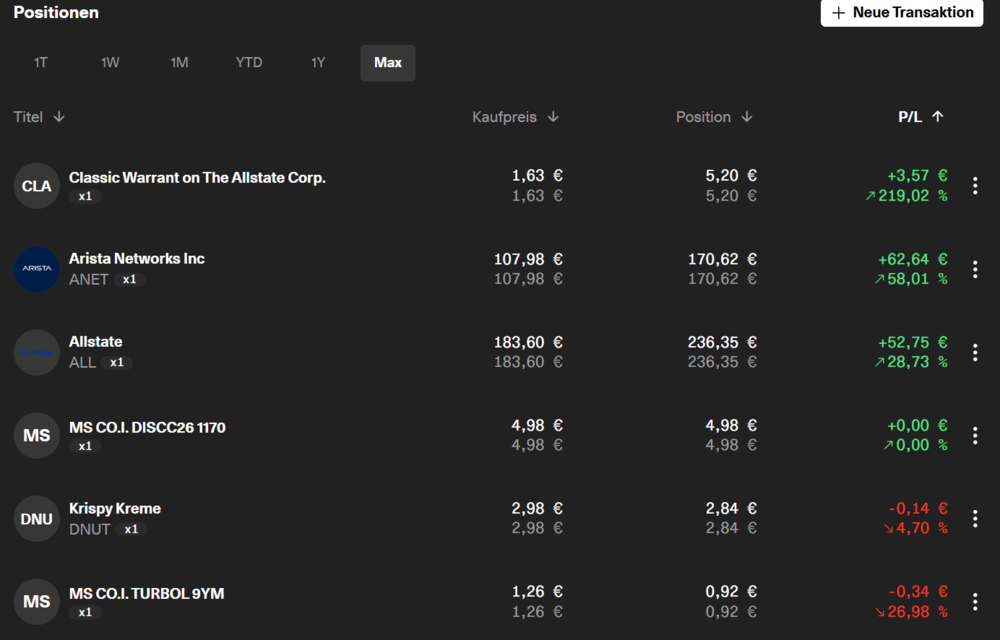Select the 1W time range tab
The image size is (1000, 640).
(x=110, y=62)
